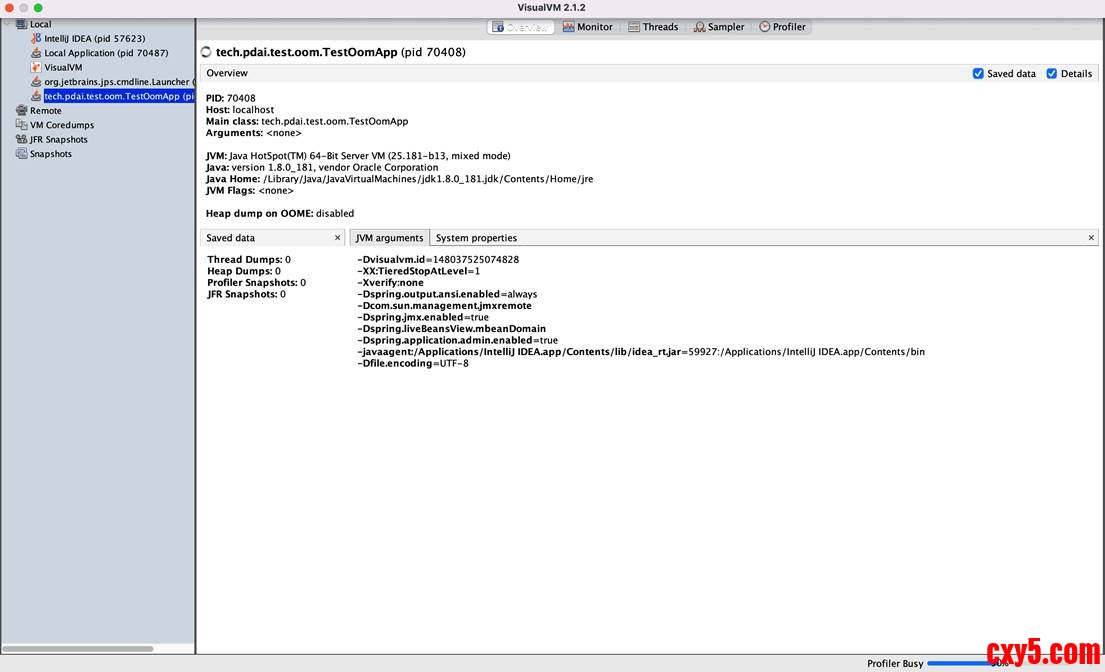This screenshot has height=672, width=1105.
Task: Select the JVM arguments tab
Action: [x=390, y=238]
